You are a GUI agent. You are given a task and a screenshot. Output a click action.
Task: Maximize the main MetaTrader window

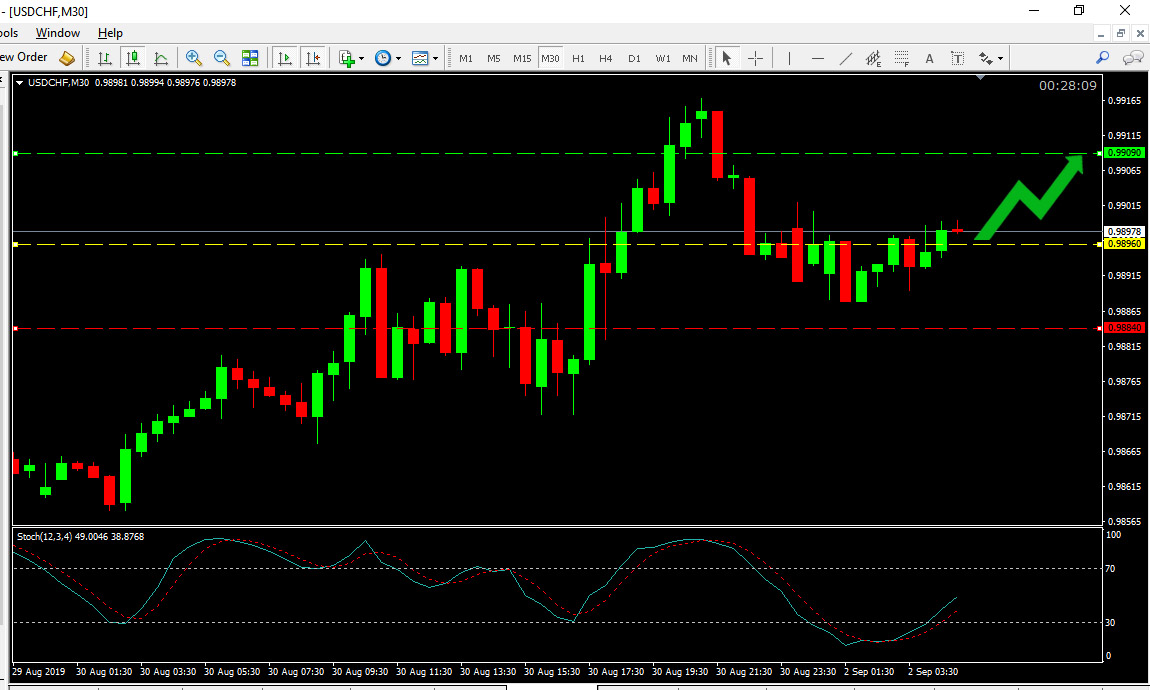click(x=1079, y=10)
